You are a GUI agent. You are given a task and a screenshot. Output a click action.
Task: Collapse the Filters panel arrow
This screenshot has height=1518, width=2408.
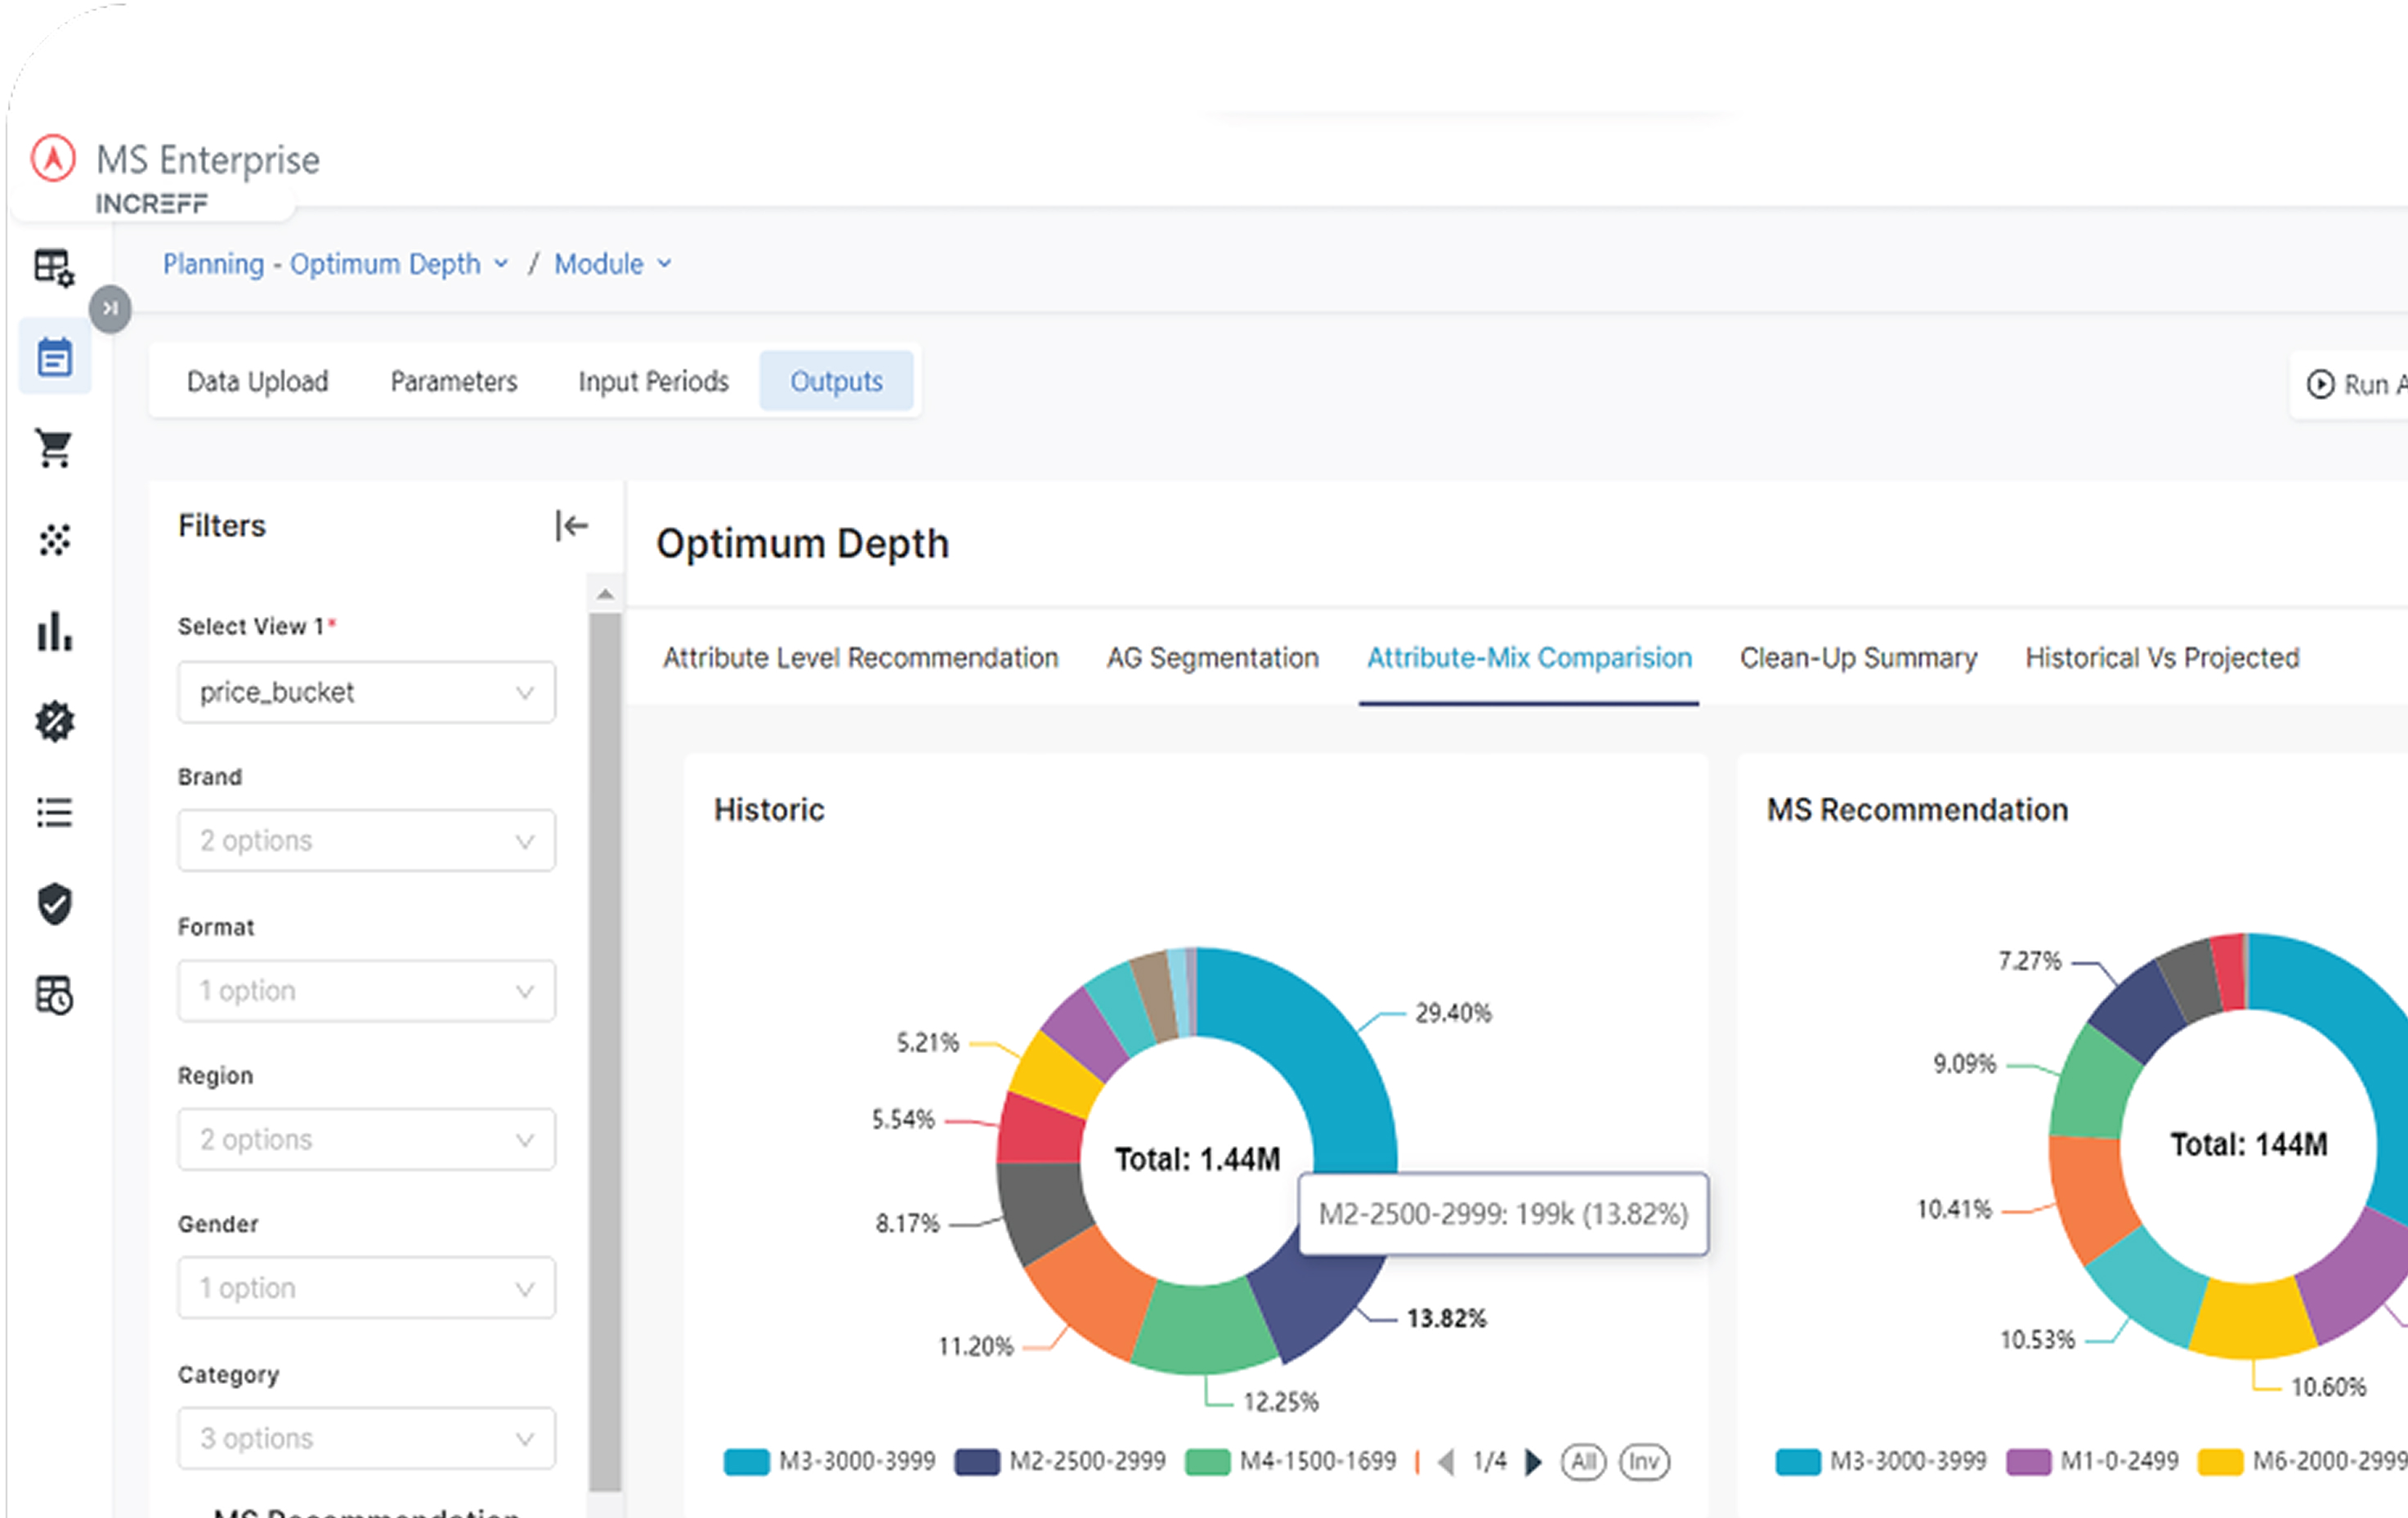click(571, 525)
